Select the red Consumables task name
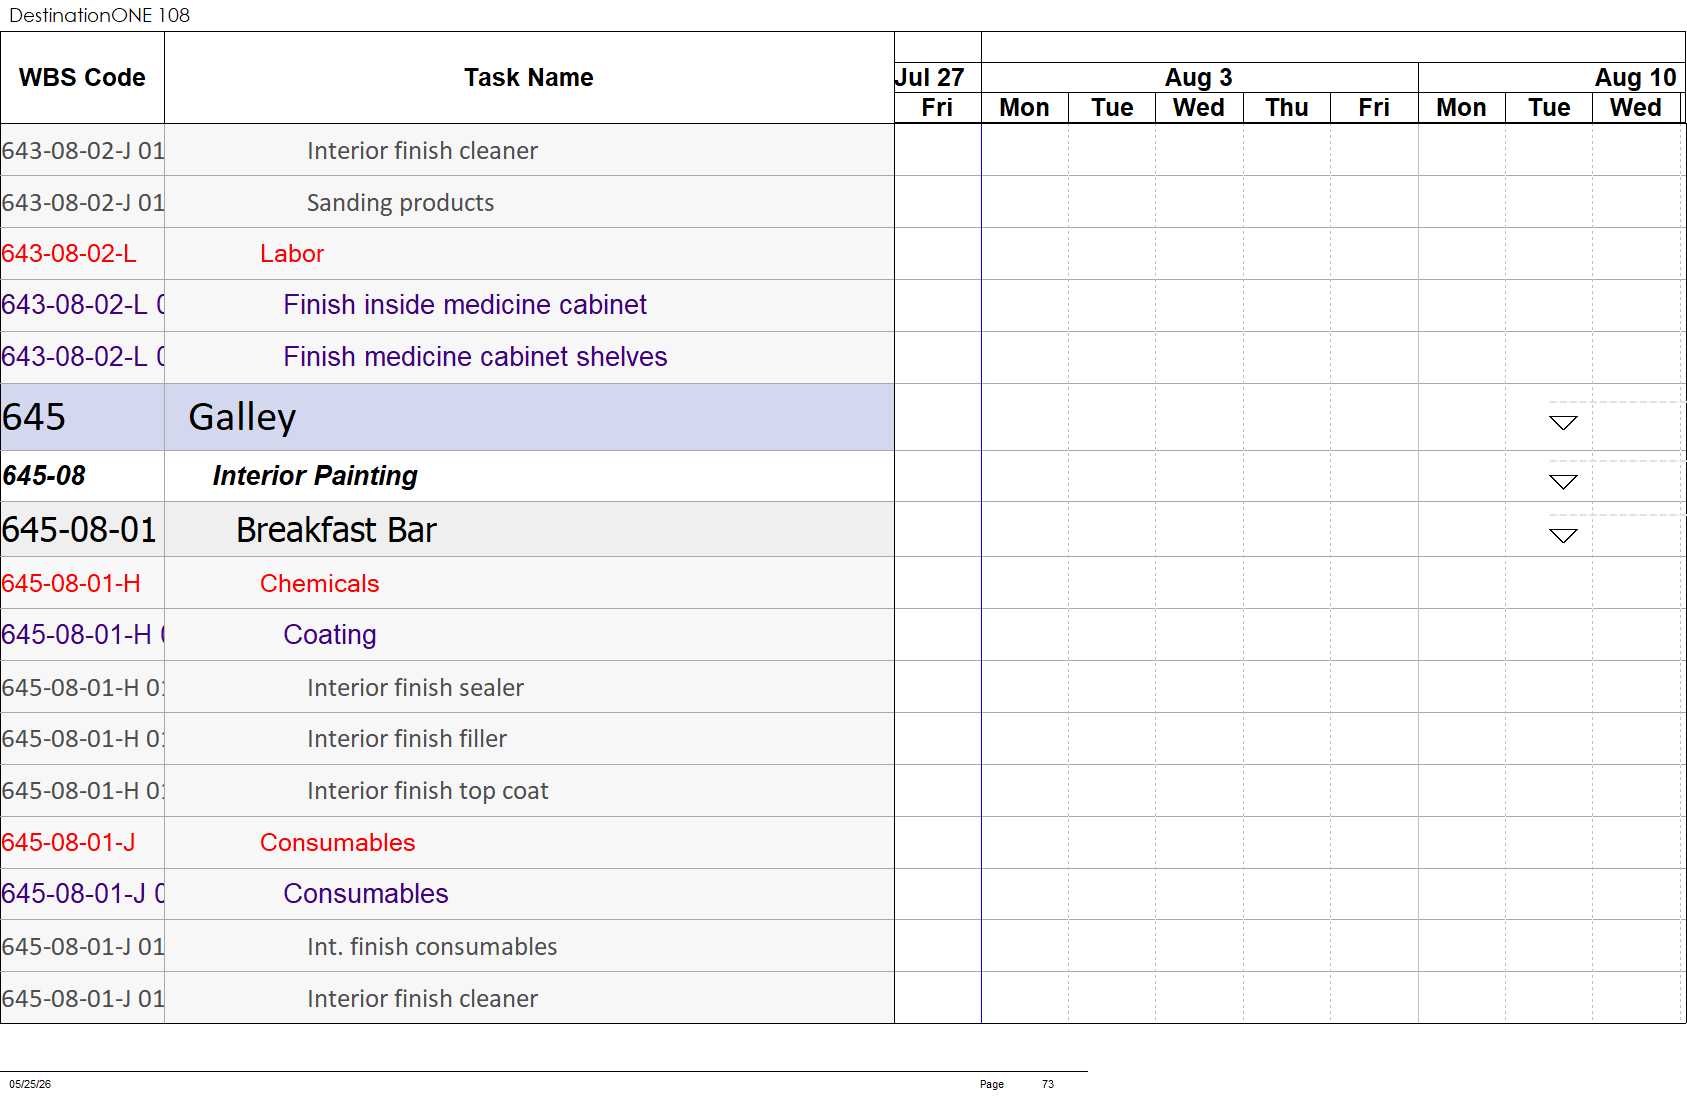1687x1097 pixels. click(x=337, y=843)
